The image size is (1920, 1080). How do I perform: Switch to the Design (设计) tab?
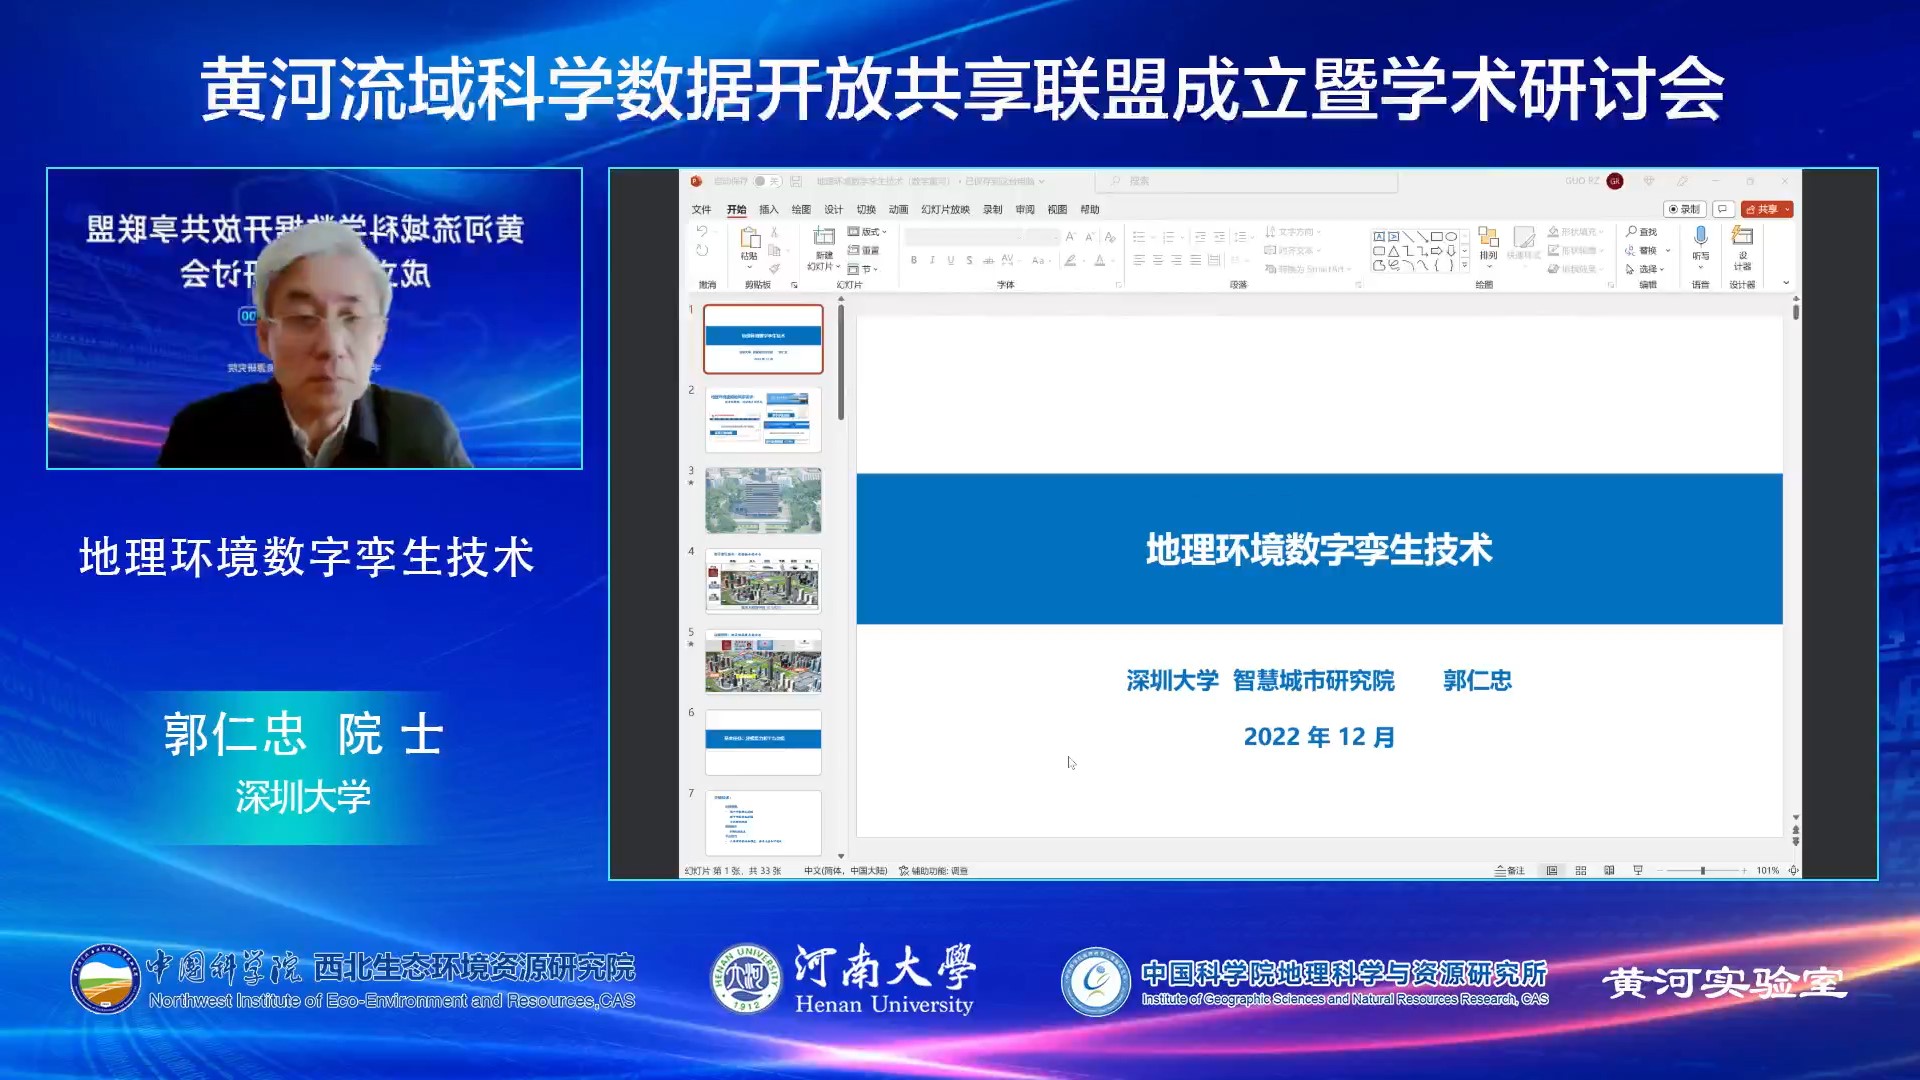click(833, 209)
